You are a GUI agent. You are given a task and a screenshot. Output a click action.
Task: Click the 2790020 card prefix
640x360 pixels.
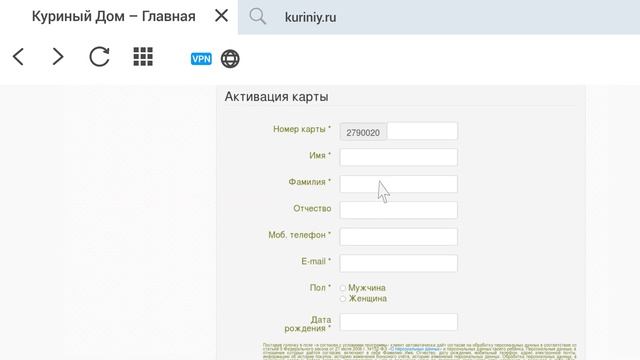pos(363,133)
